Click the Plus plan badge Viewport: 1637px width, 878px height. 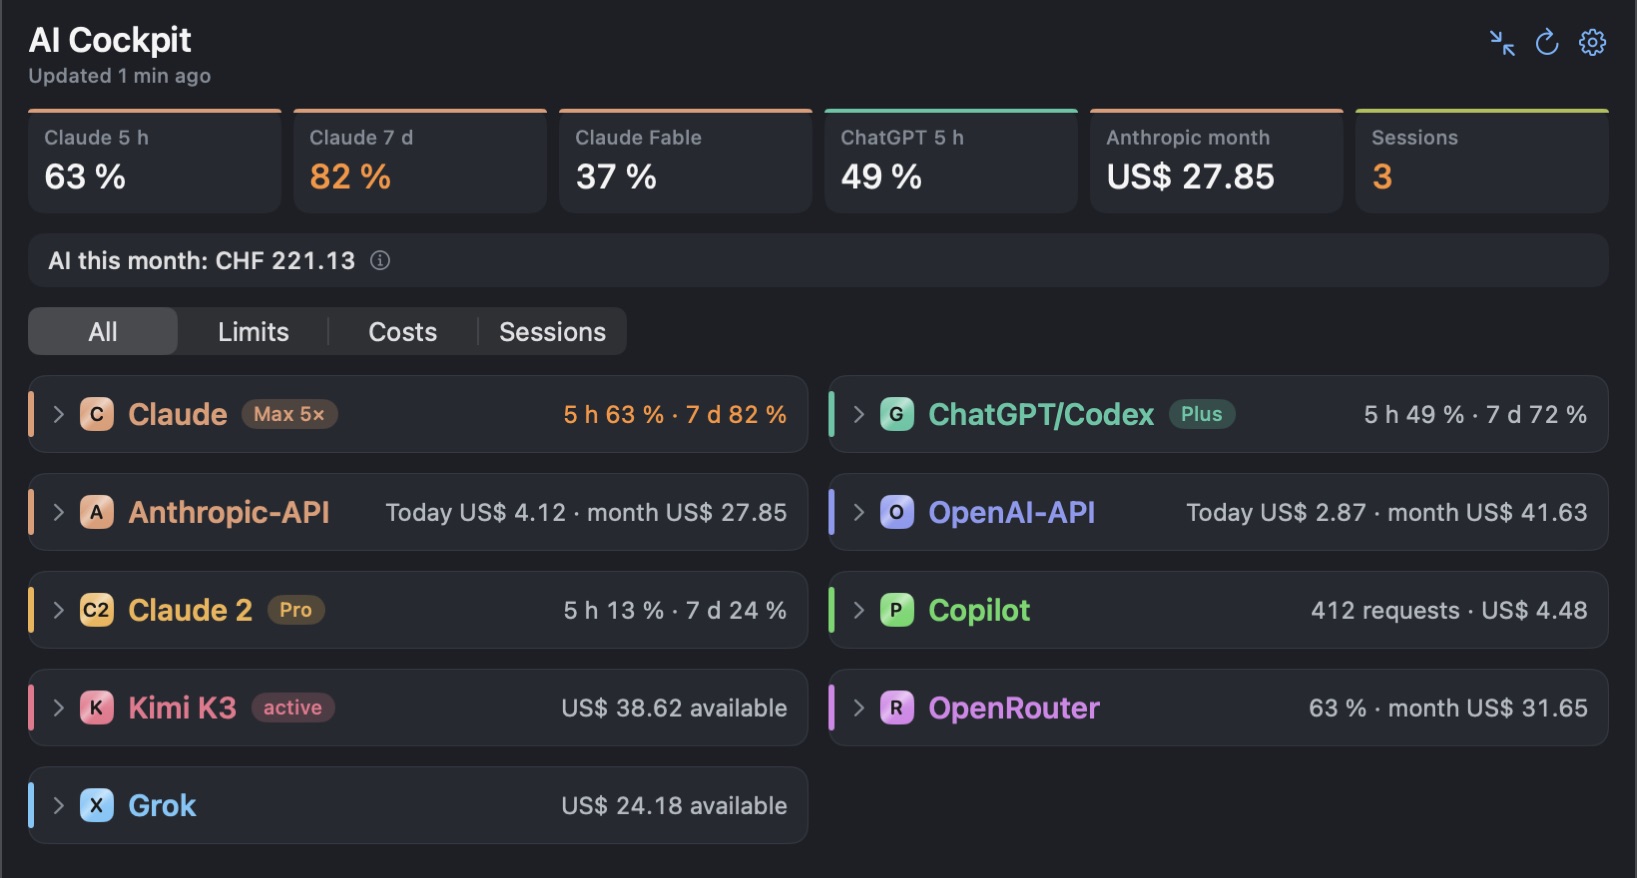pyautogui.click(x=1202, y=414)
